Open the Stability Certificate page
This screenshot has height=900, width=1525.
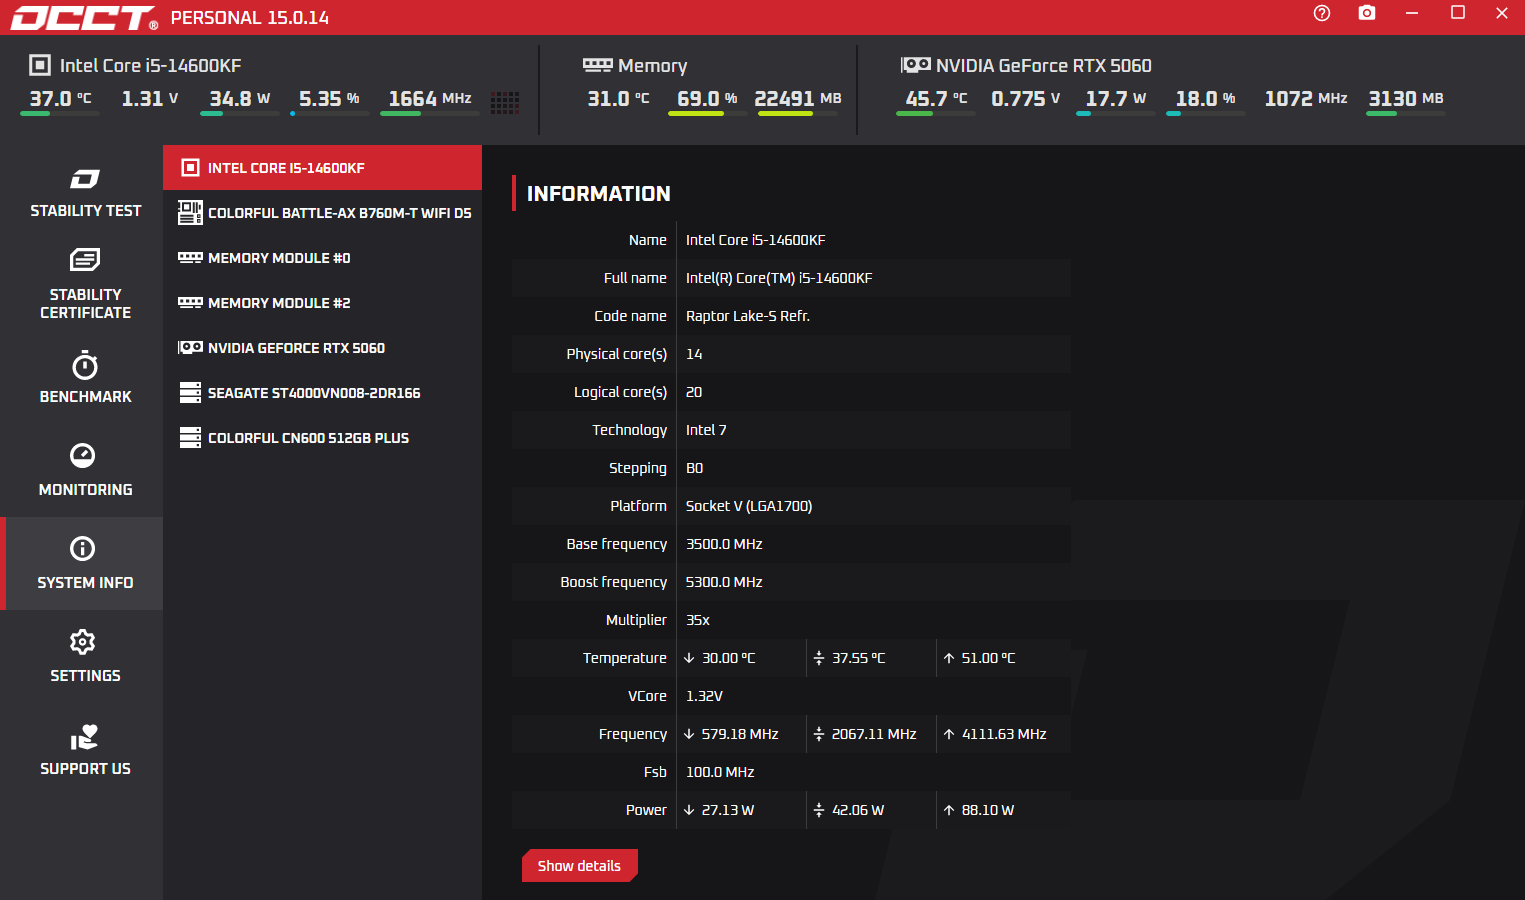[x=85, y=284]
